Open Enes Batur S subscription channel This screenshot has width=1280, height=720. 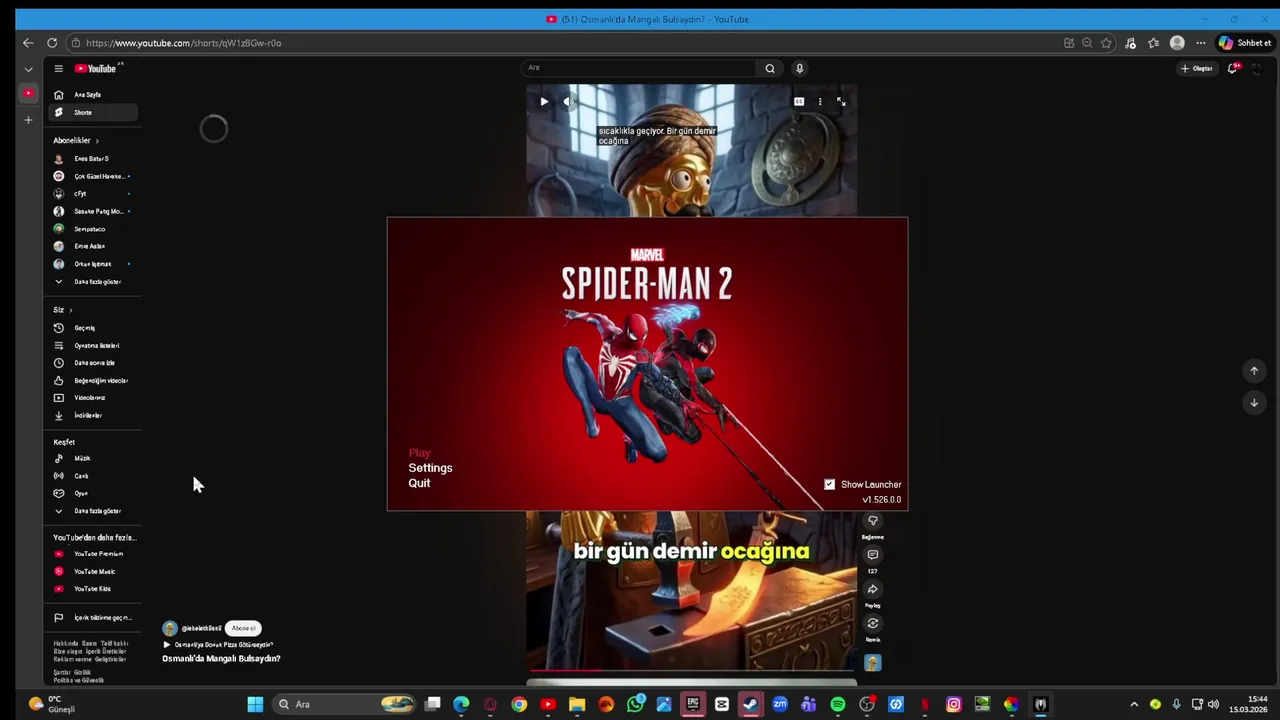tap(91, 158)
